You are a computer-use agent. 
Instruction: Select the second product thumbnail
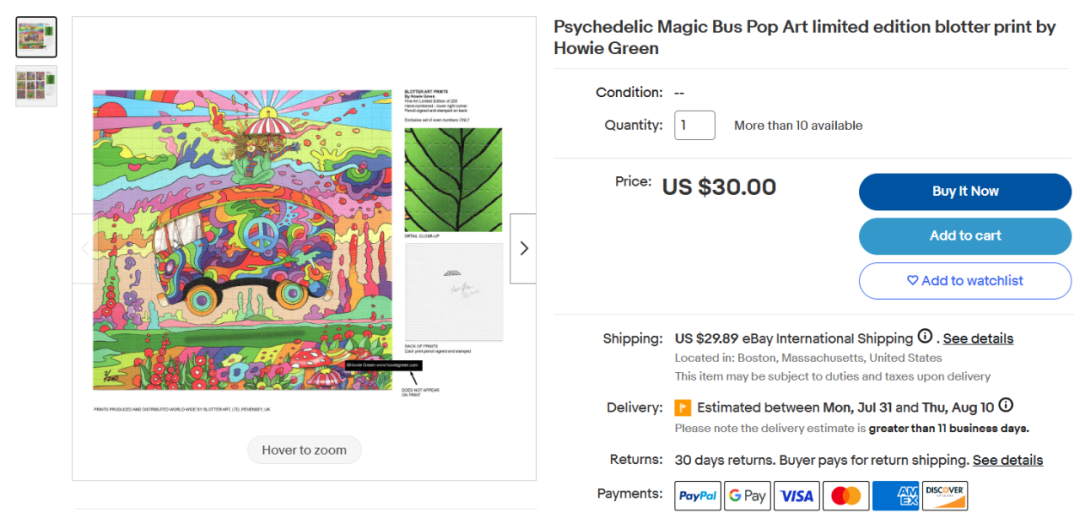(x=36, y=86)
